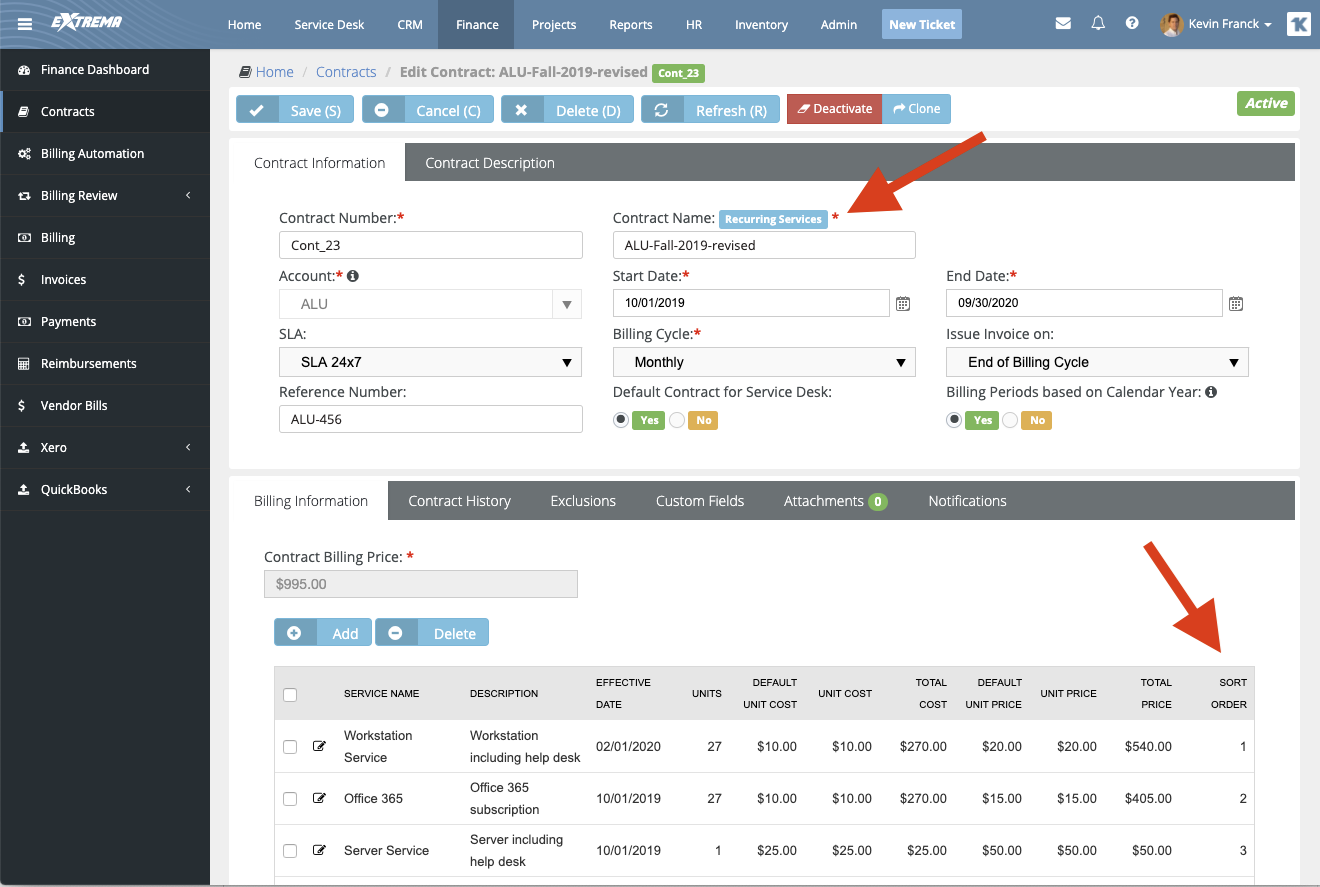Screen dimensions: 1320x887
Task: Open the Issue Invoice on dropdown
Action: 1097,362
